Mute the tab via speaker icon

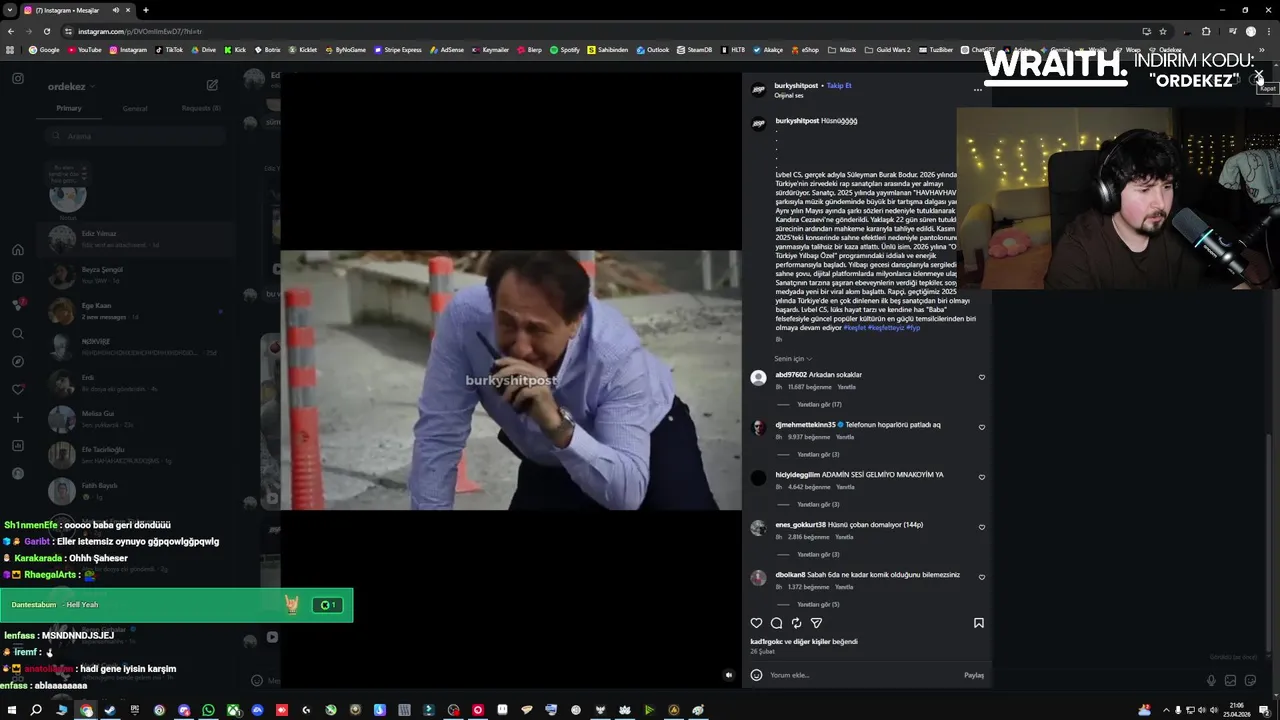coord(115,10)
